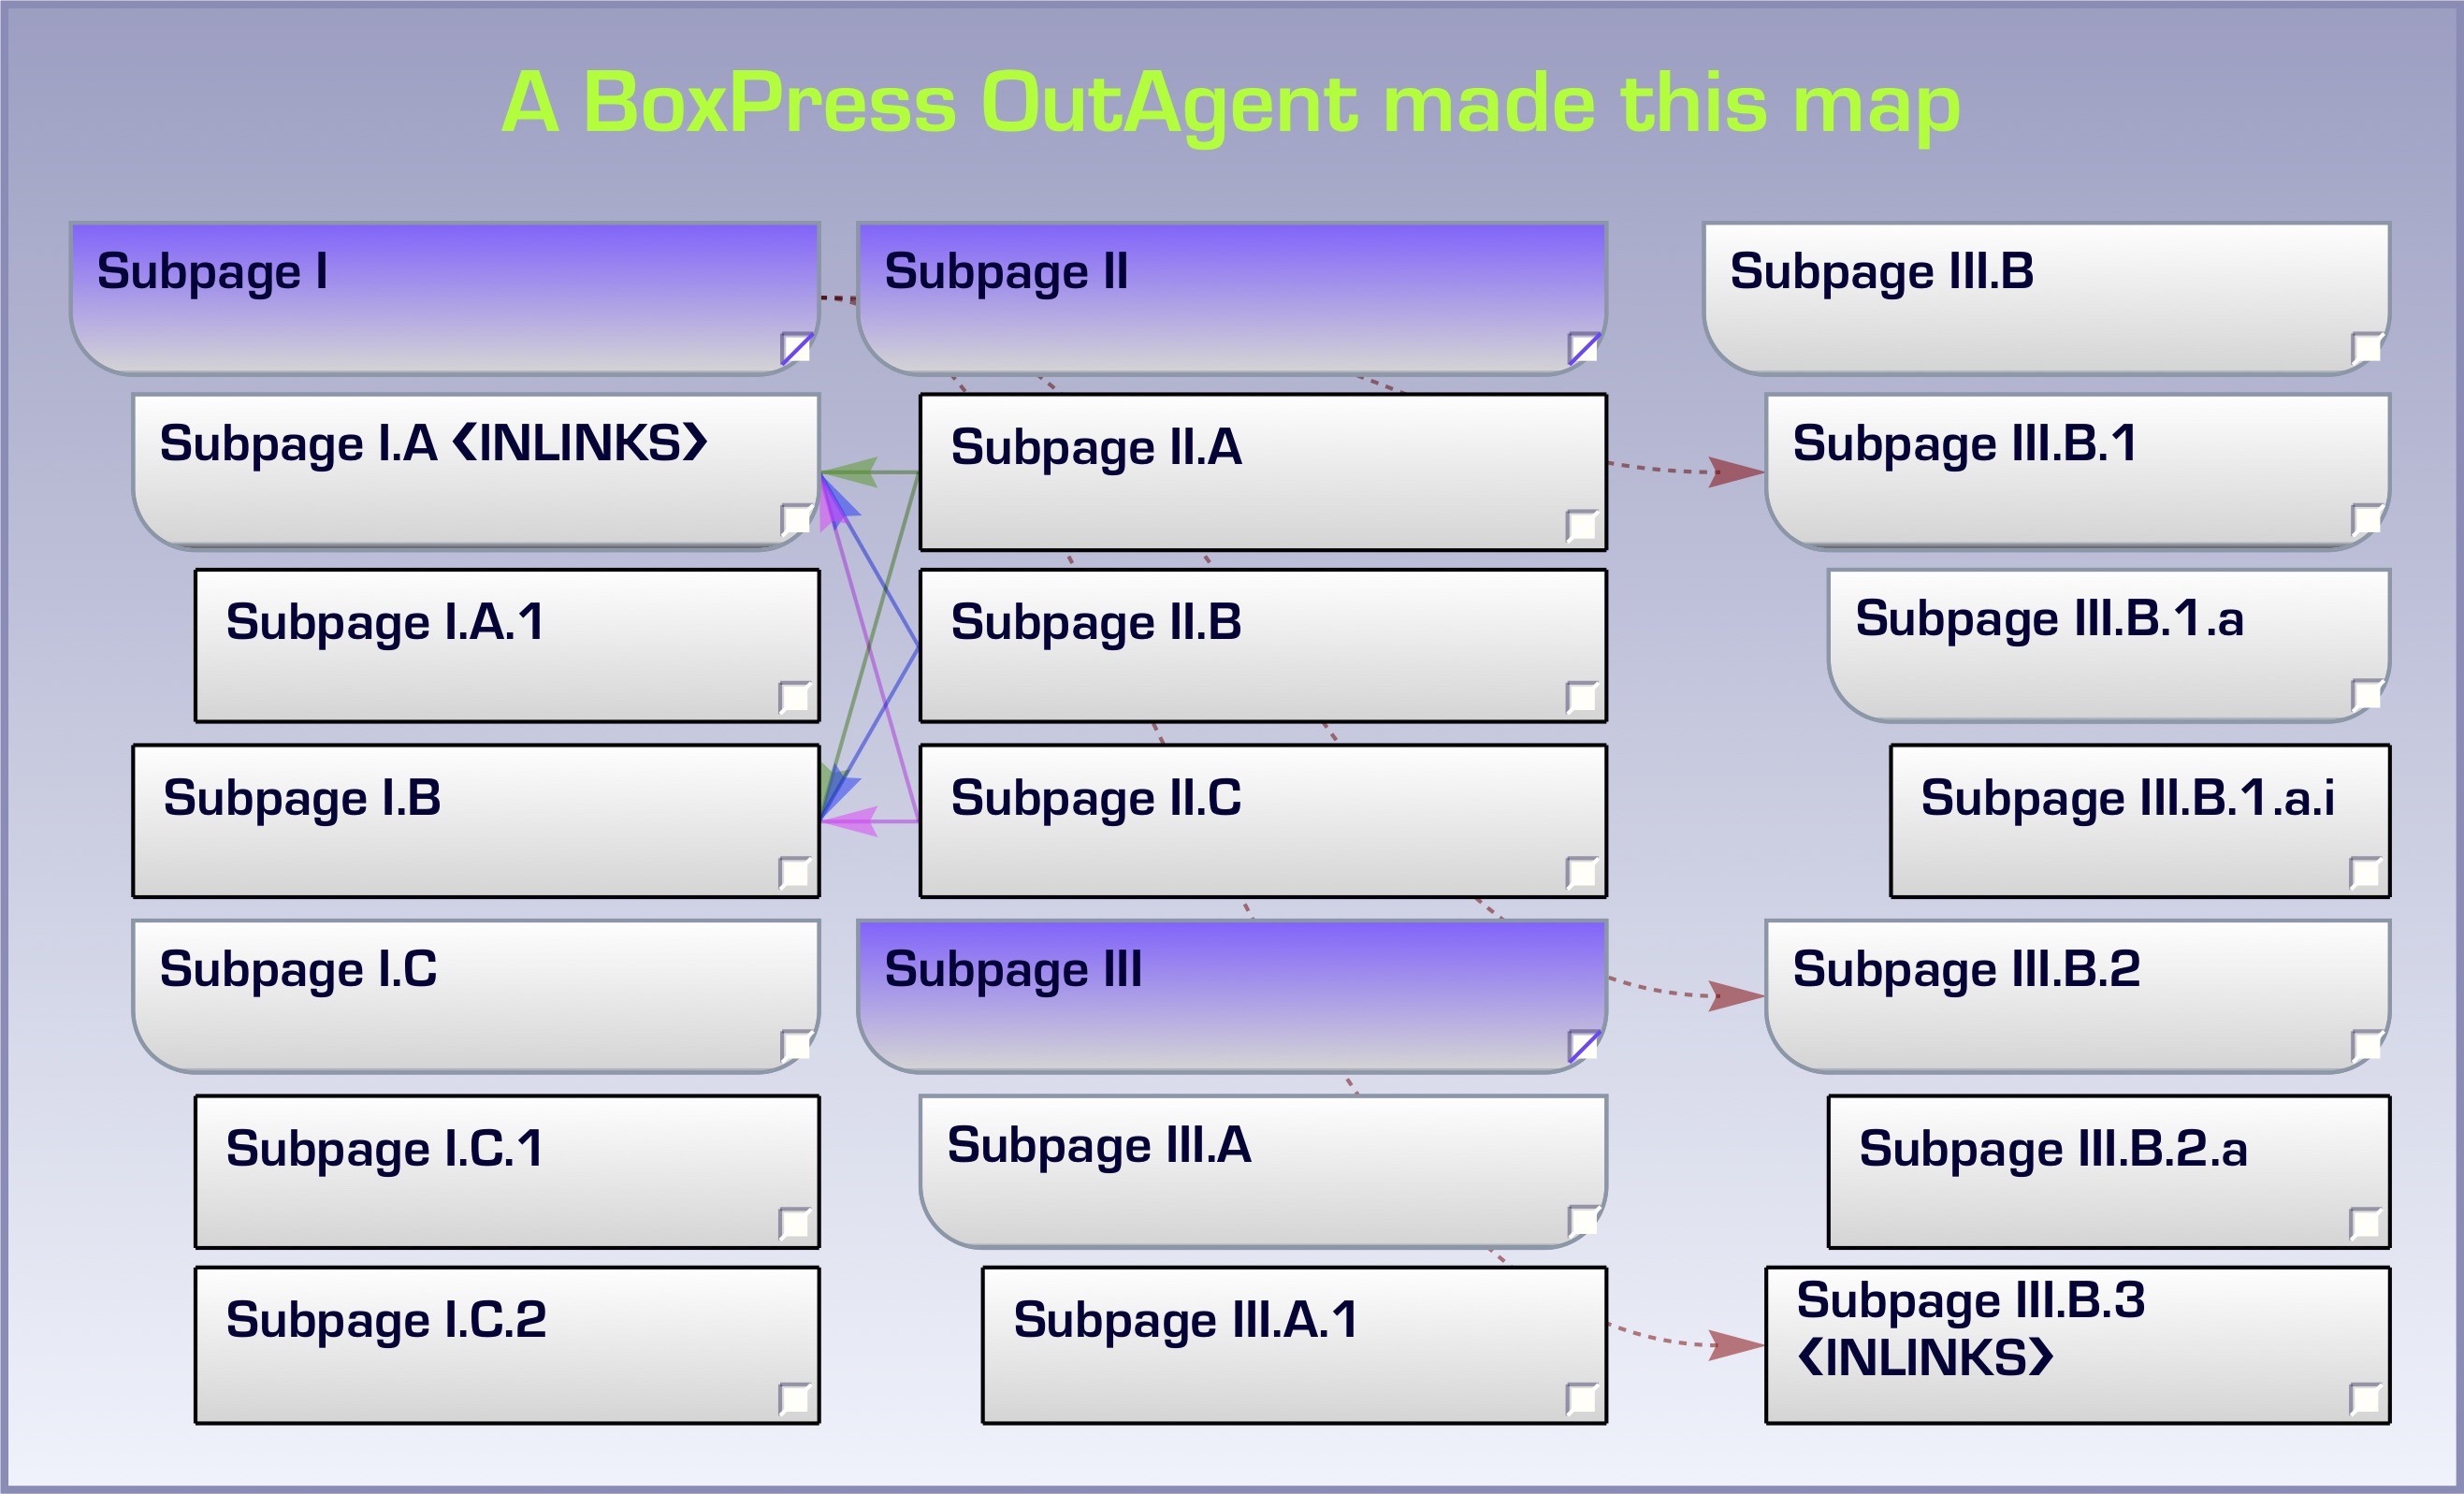
Task: Open the Subpage II.B box
Action: coord(1262,646)
